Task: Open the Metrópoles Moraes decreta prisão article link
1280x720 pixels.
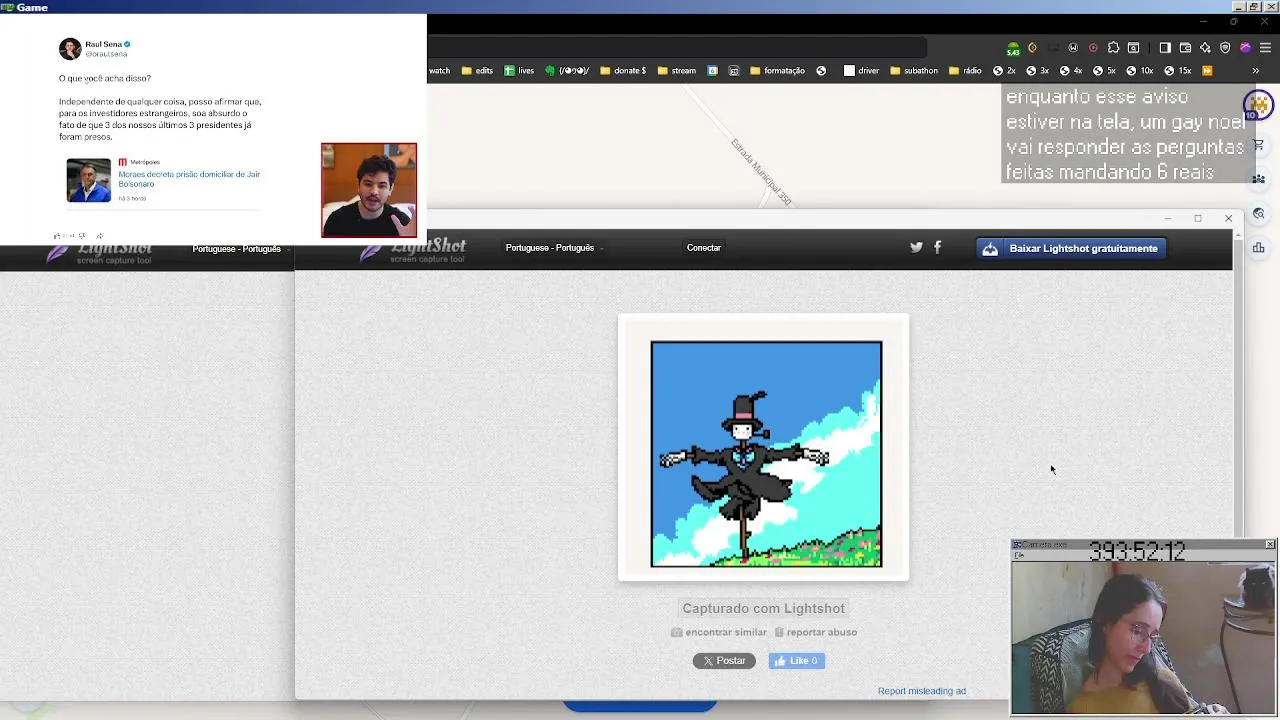Action: click(189, 178)
